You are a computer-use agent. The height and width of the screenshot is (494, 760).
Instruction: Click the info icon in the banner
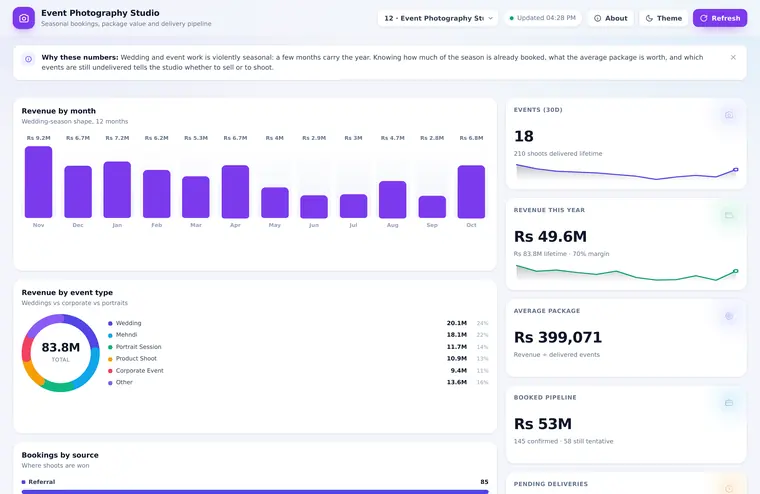point(29,59)
